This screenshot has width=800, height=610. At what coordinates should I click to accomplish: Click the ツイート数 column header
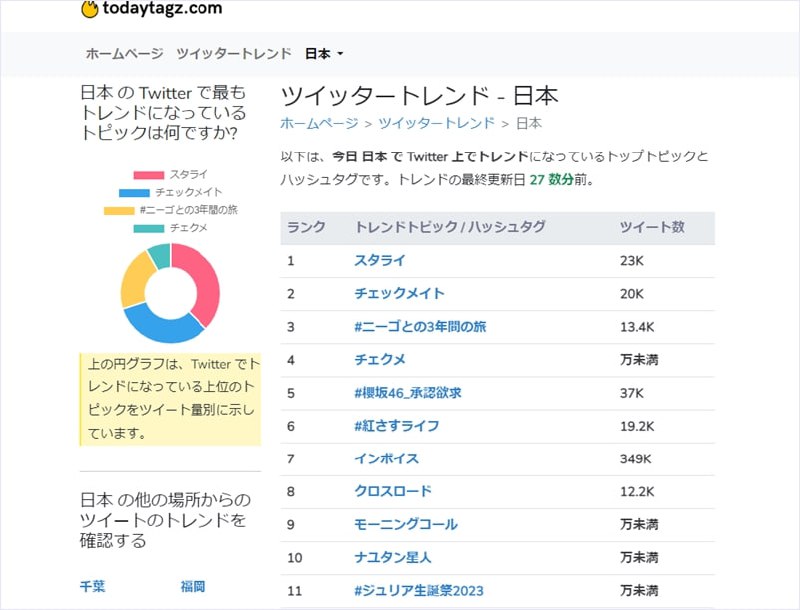[653, 227]
